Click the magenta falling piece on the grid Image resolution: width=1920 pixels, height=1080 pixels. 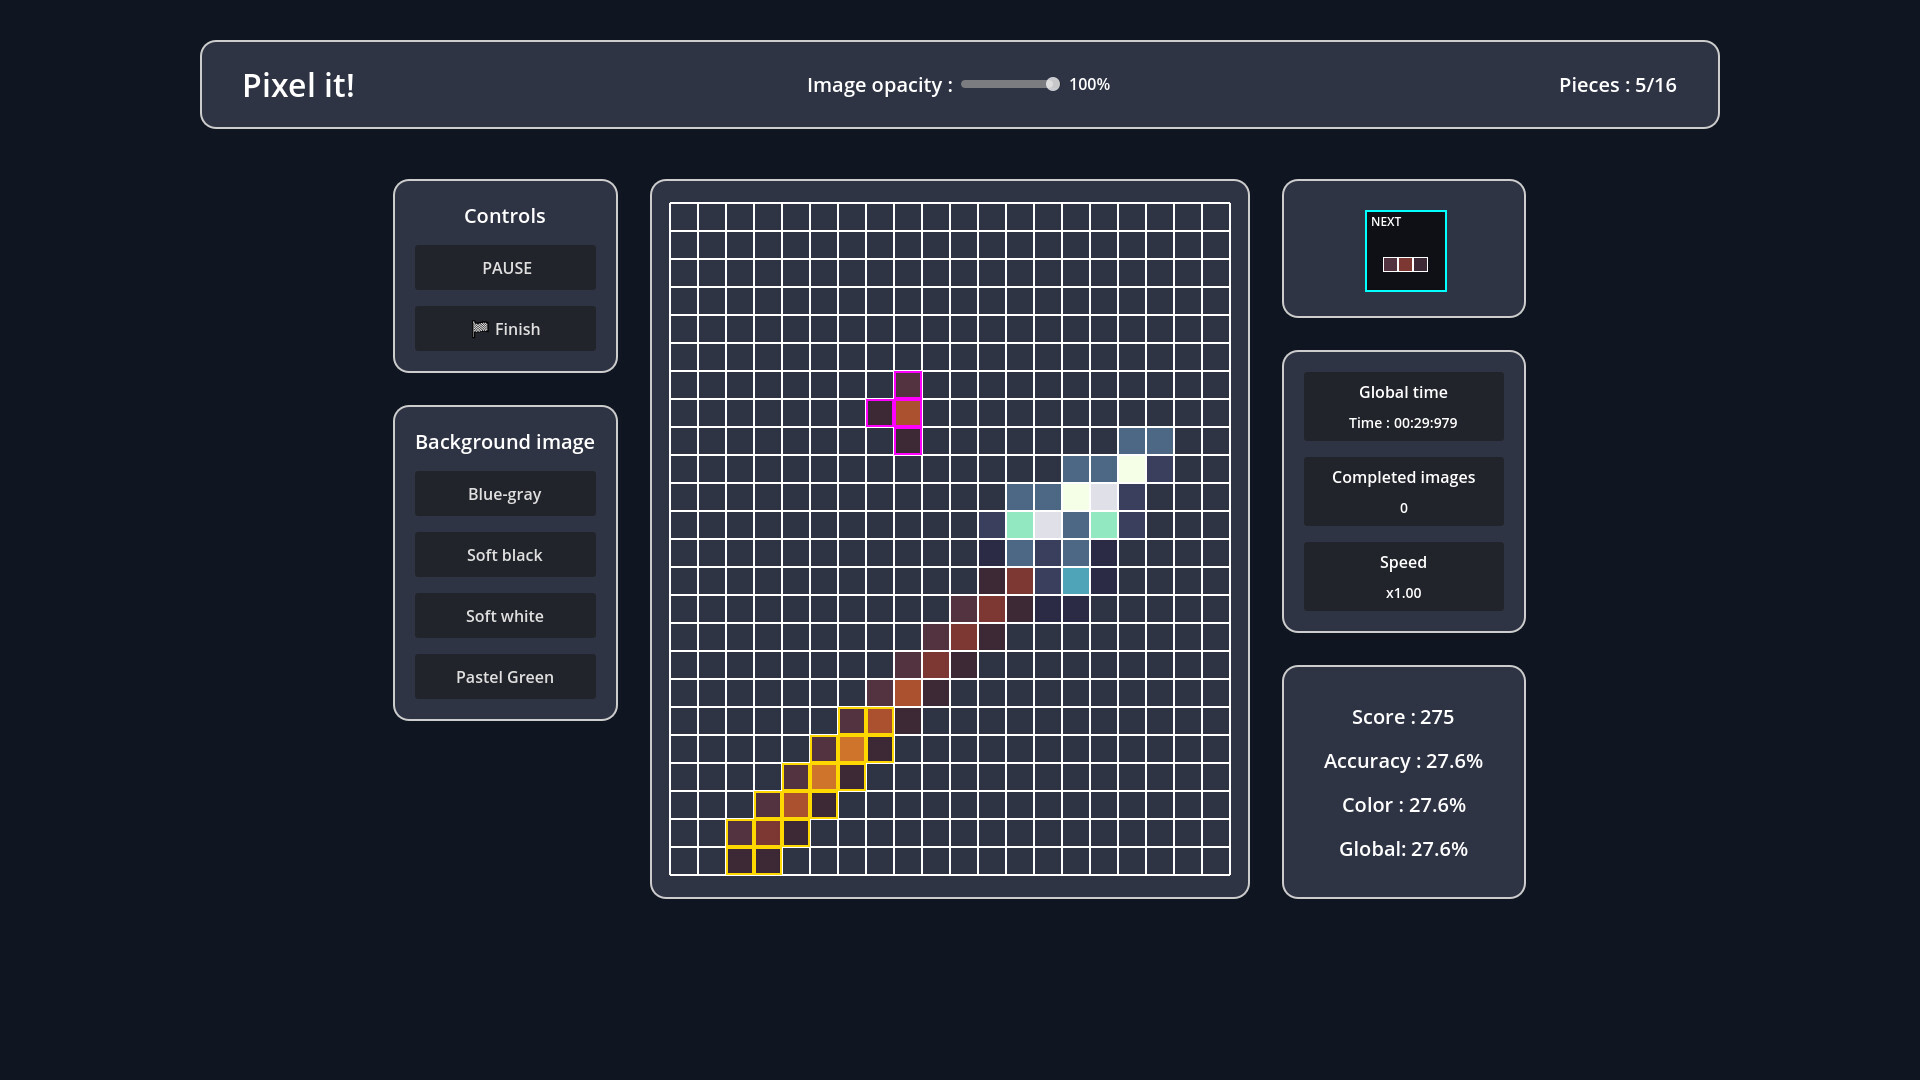(907, 412)
